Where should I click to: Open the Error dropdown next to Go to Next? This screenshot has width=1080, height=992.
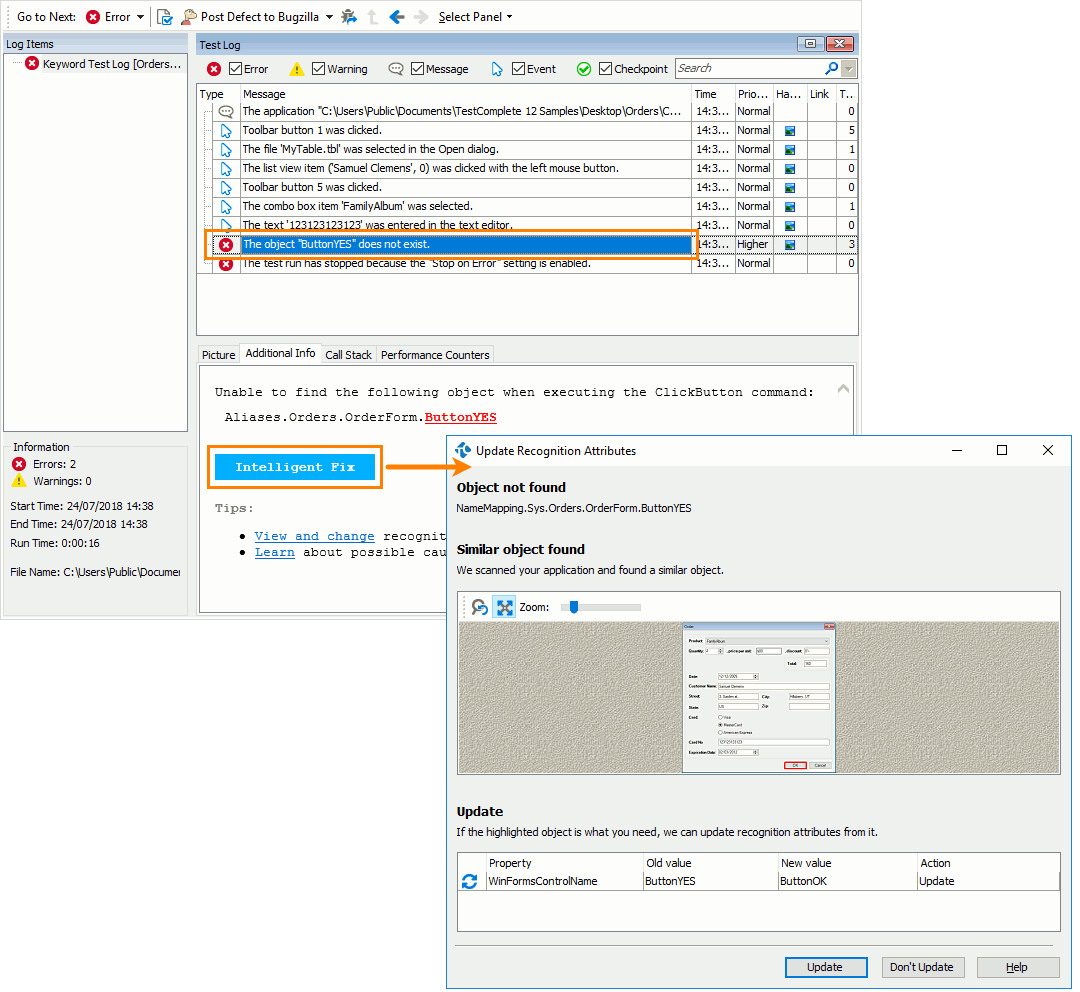click(x=138, y=17)
